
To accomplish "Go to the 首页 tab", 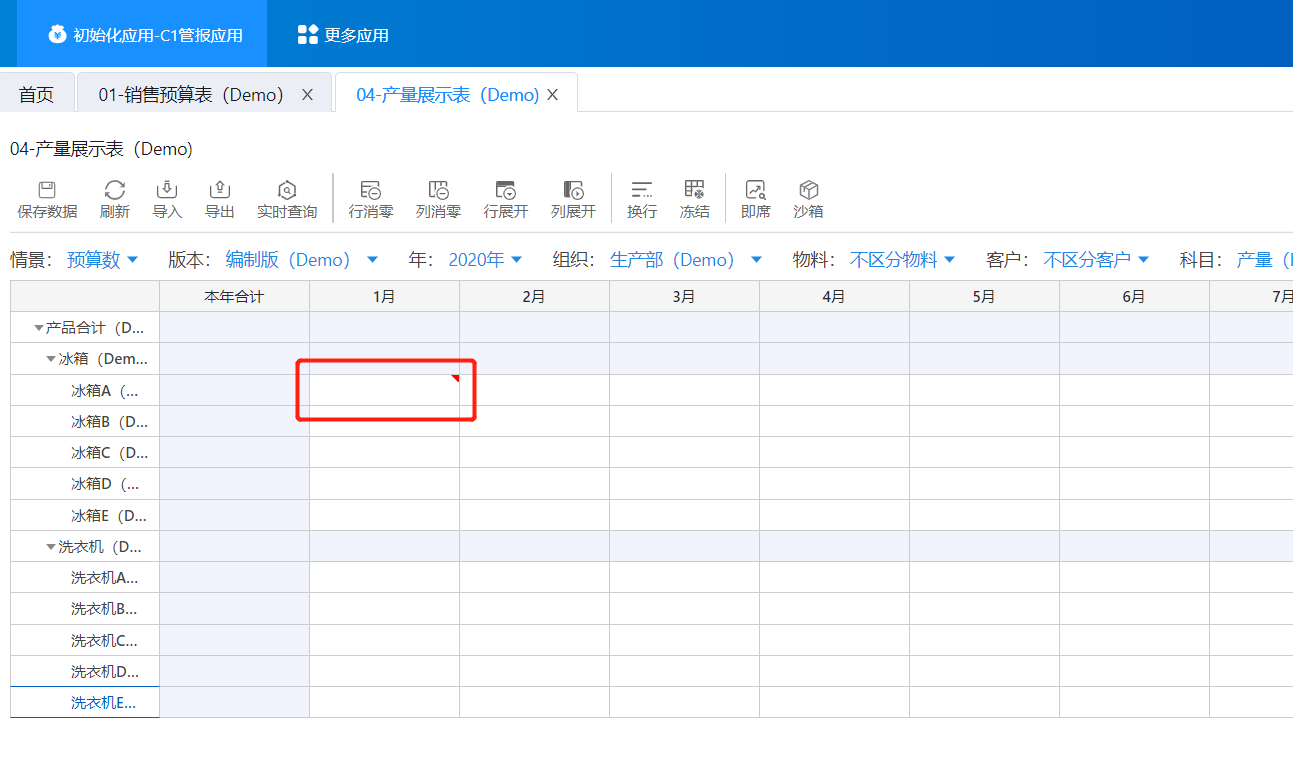I will pos(37,95).
